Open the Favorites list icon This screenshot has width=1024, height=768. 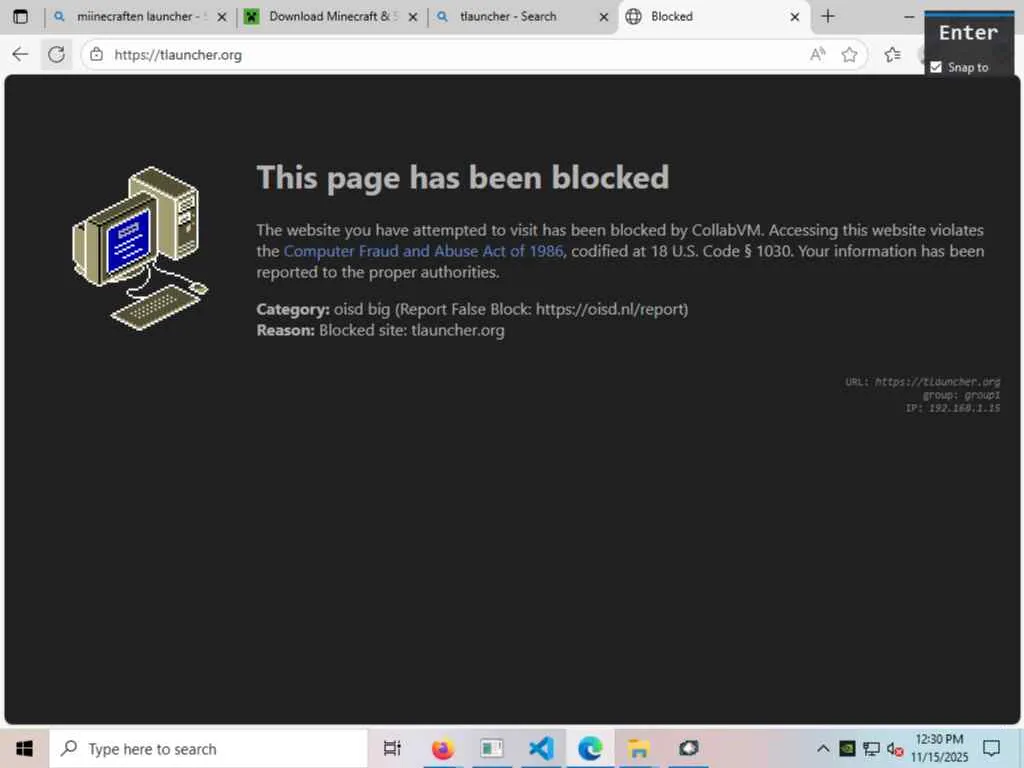(892, 55)
